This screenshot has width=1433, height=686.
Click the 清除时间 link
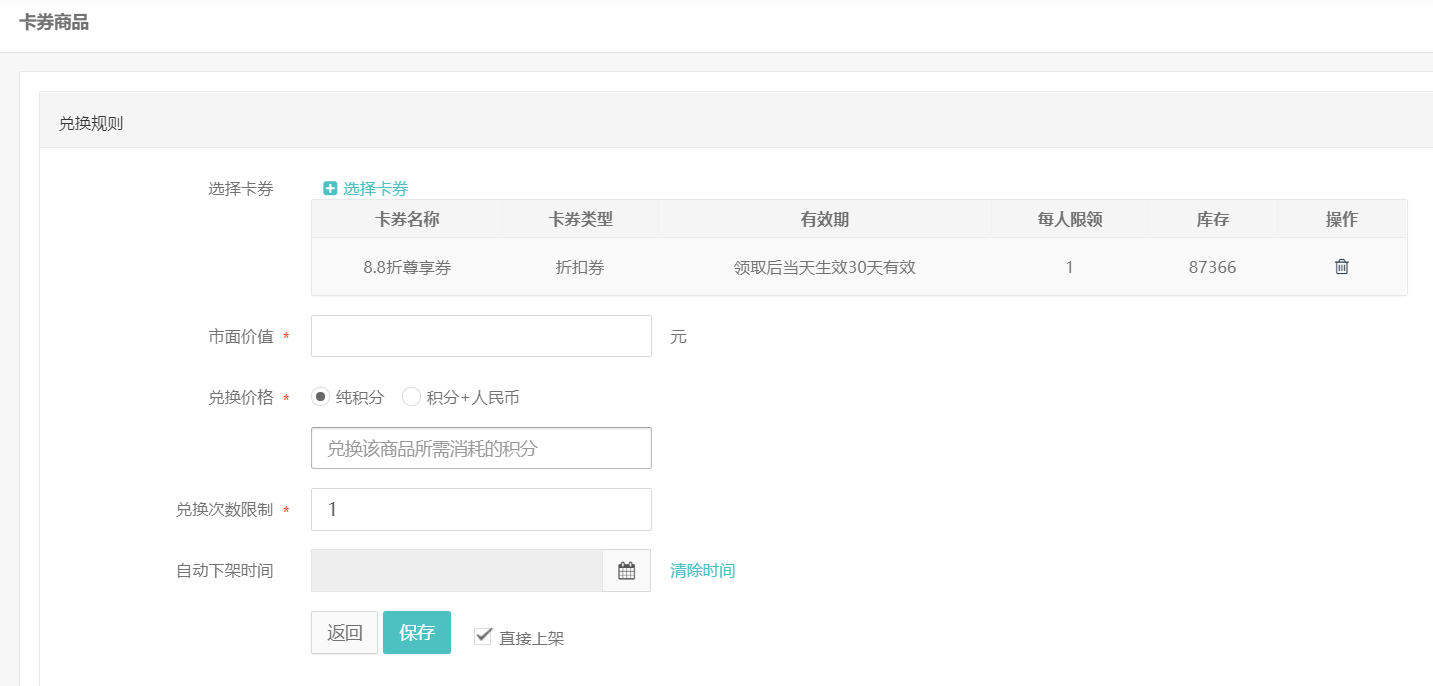pos(702,571)
